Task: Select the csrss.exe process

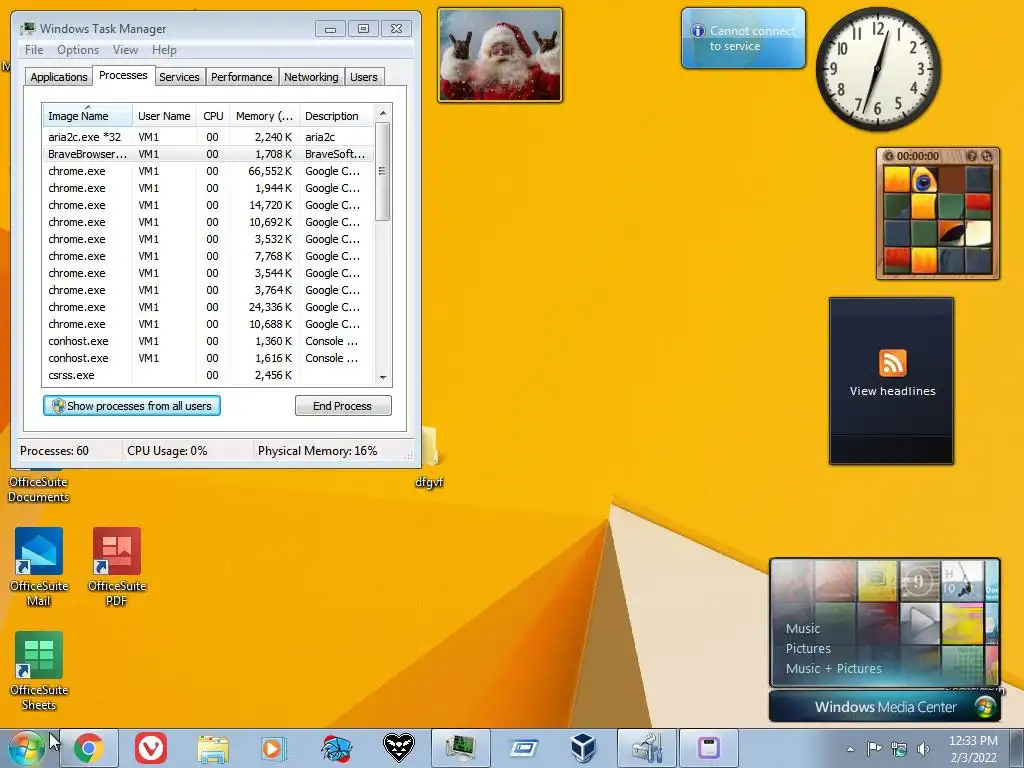Action: pos(208,375)
